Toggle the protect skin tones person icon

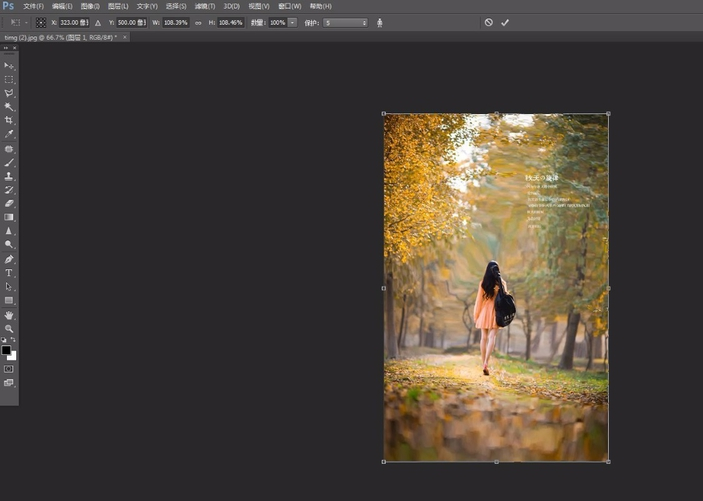(380, 22)
